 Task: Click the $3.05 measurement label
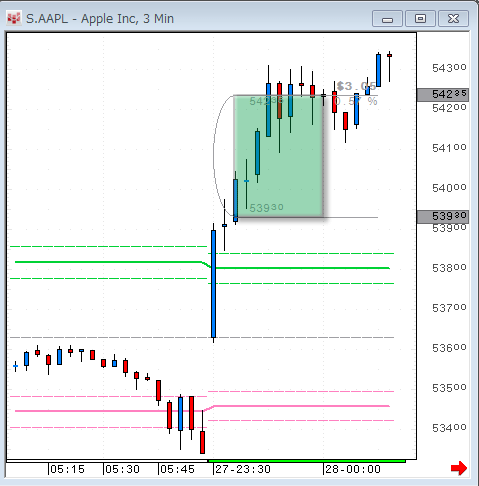tap(356, 86)
